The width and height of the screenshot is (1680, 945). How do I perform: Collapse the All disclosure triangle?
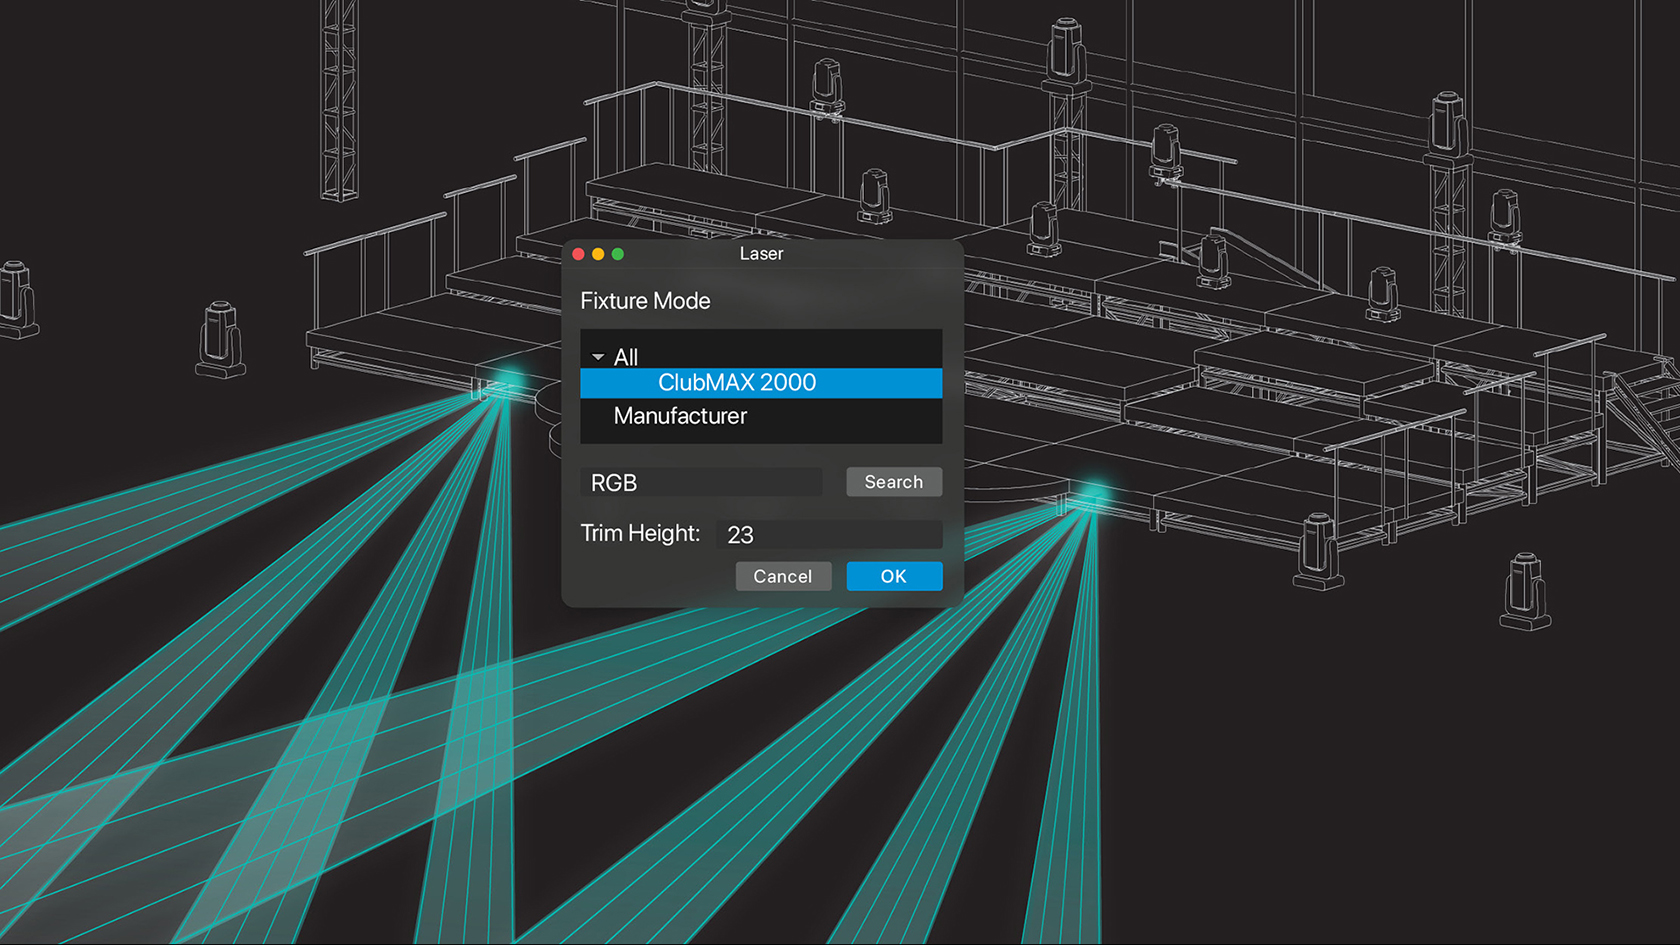[598, 357]
